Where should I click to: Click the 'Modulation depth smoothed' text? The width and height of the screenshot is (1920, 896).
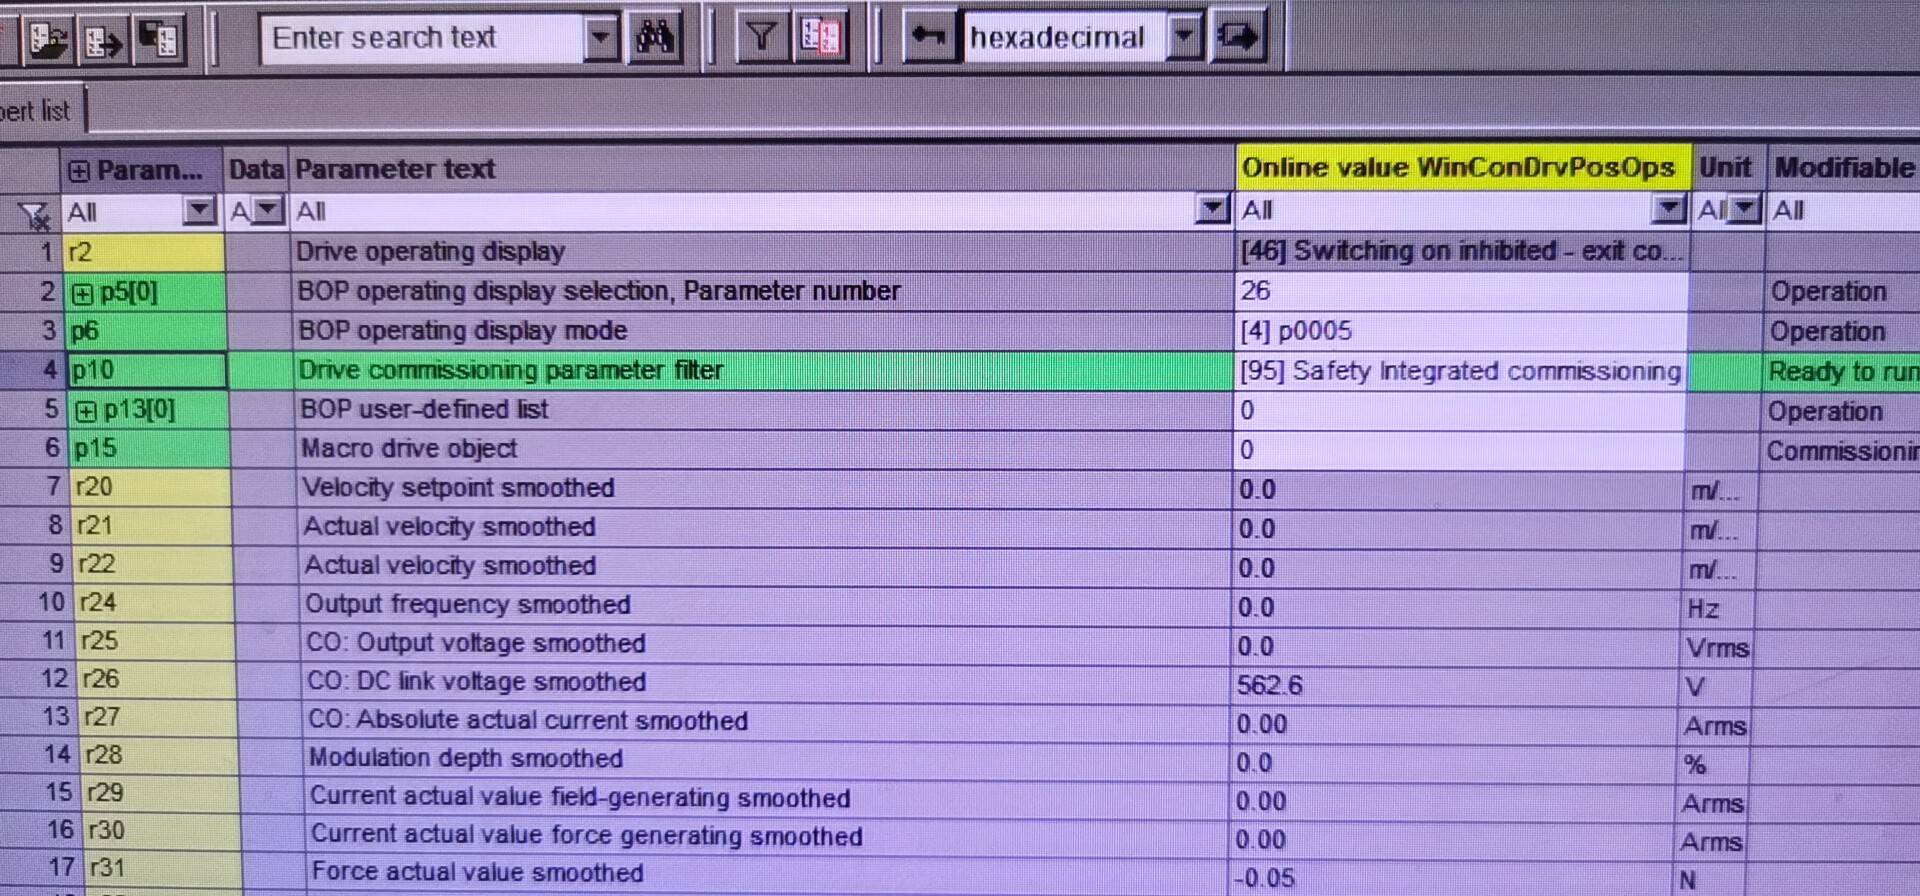click(465, 758)
